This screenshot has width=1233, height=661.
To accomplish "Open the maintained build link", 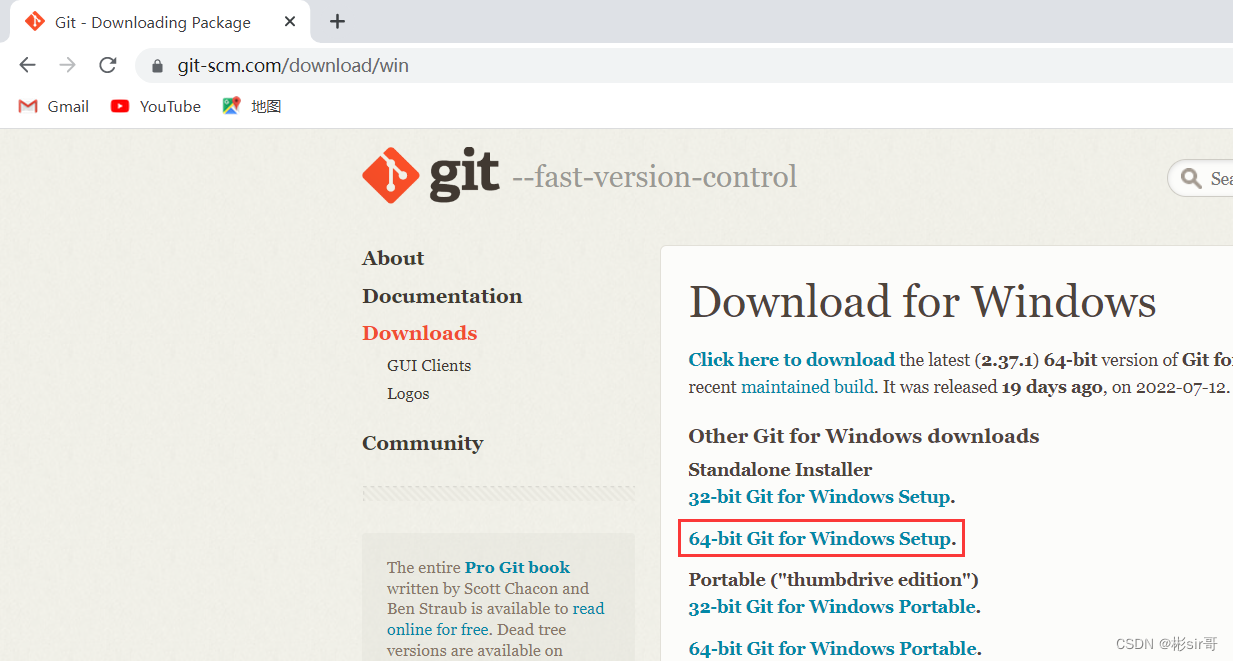I will click(806, 386).
